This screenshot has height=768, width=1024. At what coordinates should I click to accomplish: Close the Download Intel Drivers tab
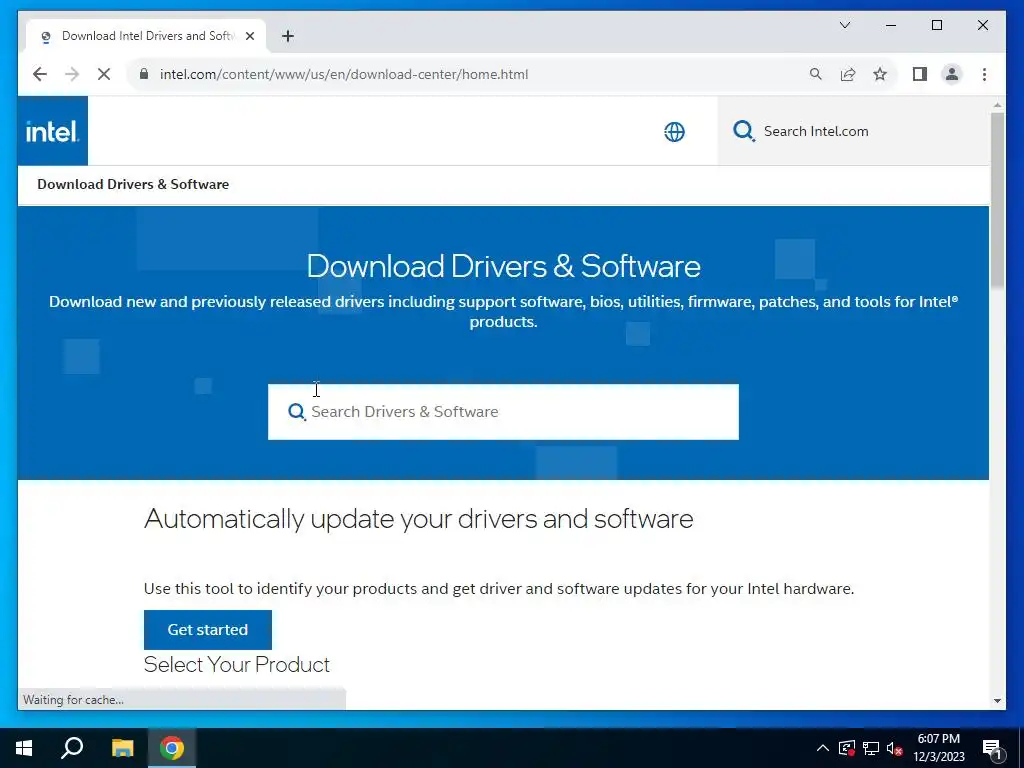(x=249, y=36)
